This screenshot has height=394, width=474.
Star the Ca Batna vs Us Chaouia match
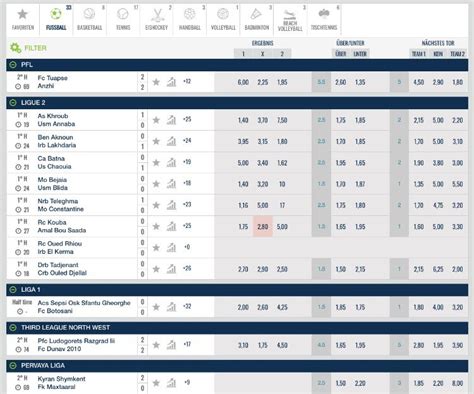(156, 163)
